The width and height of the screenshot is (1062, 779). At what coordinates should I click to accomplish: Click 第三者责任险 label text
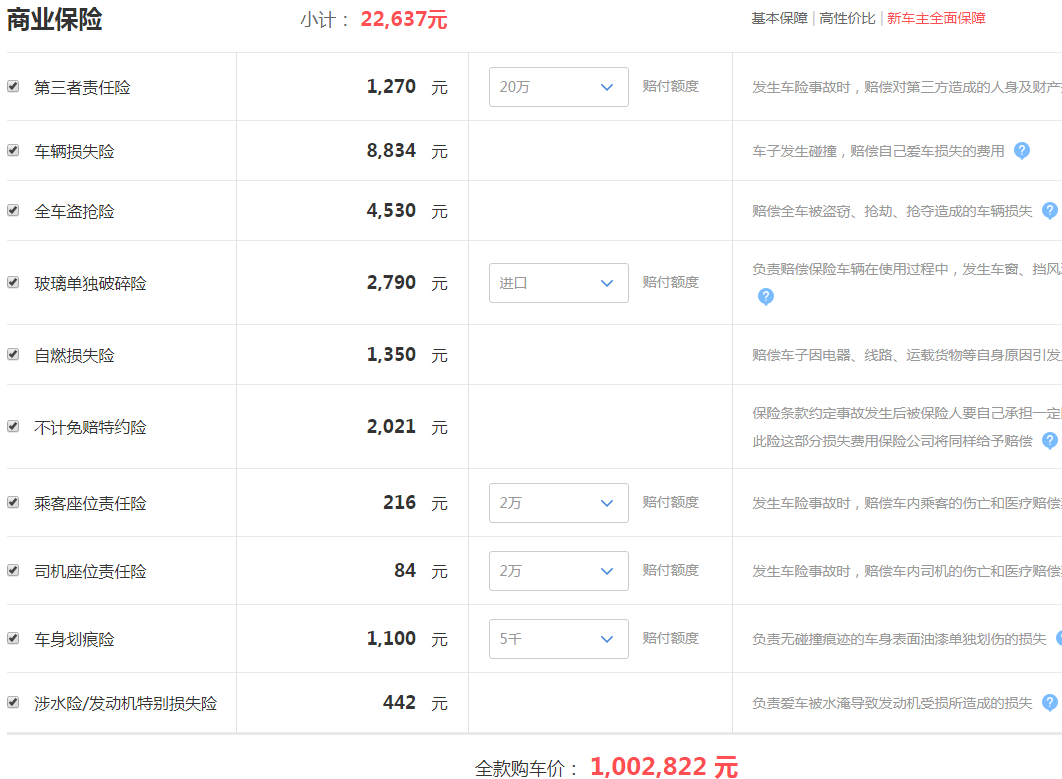click(x=82, y=87)
